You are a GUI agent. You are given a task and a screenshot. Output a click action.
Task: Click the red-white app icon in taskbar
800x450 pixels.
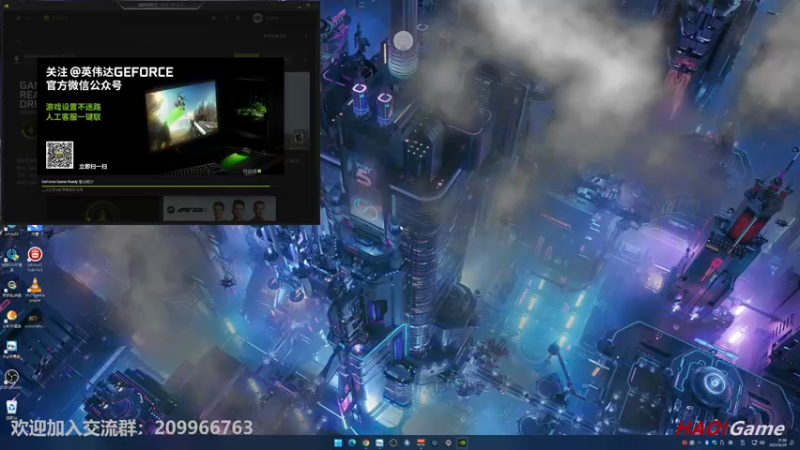[x=421, y=443]
